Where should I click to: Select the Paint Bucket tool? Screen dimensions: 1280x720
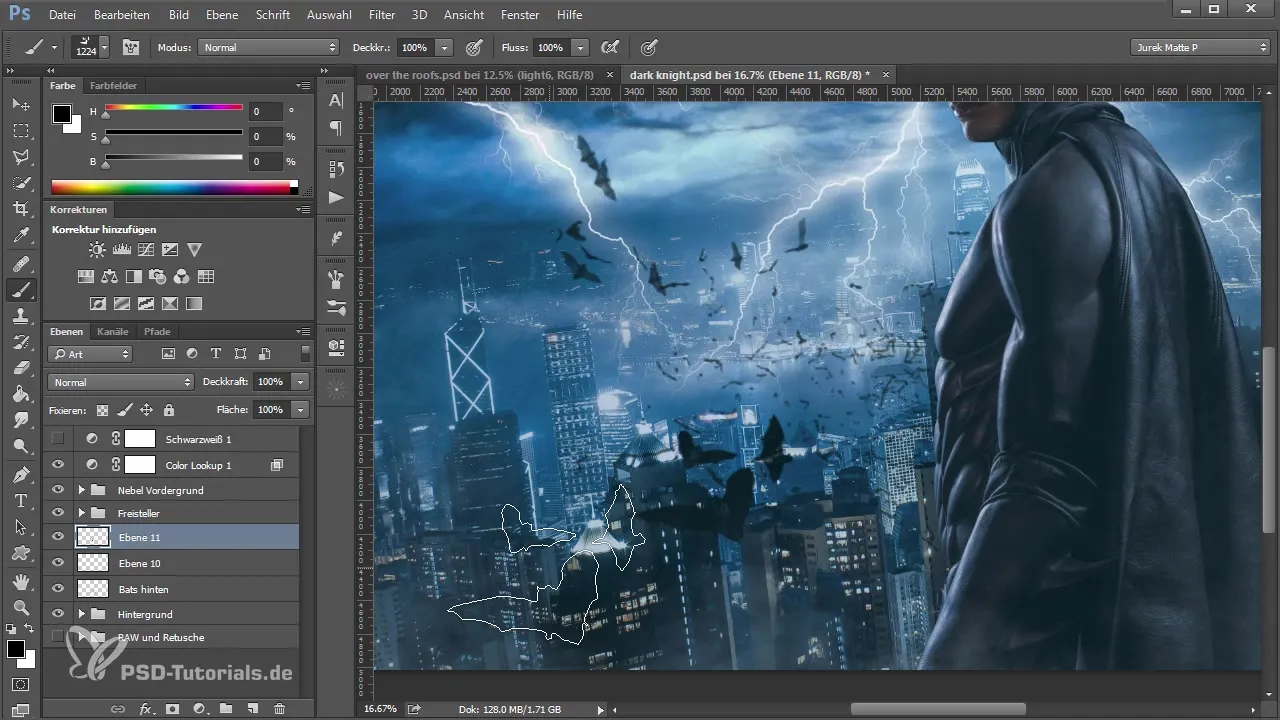coord(21,394)
